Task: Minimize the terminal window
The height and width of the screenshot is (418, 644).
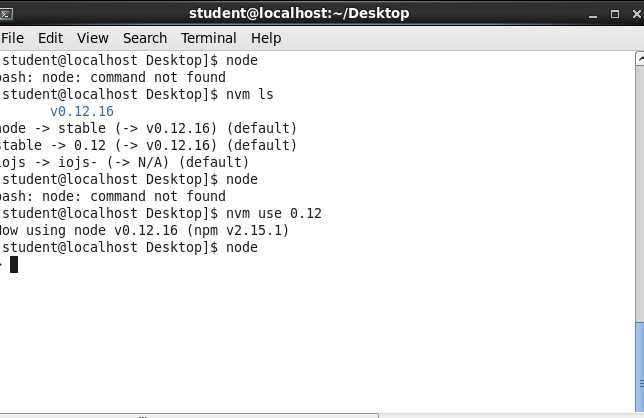Action: [593, 15]
